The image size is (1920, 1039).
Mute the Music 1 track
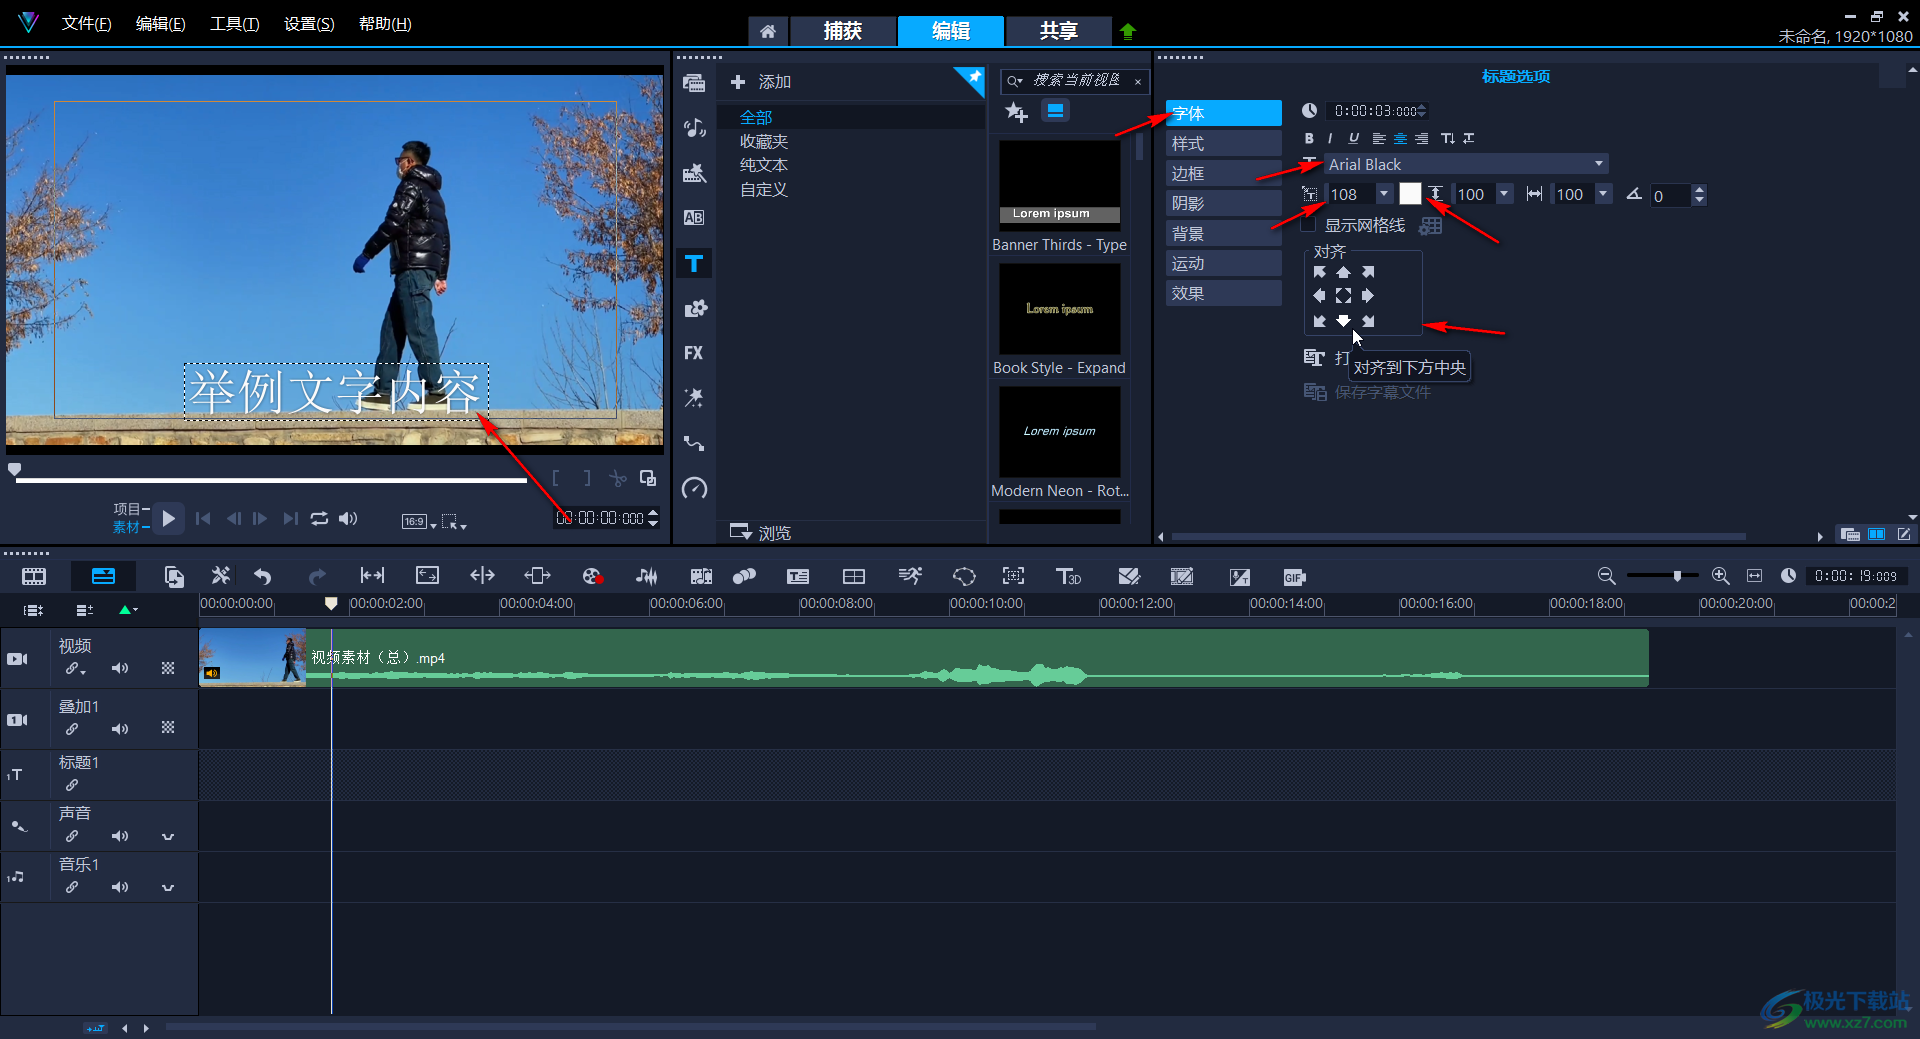coord(120,887)
